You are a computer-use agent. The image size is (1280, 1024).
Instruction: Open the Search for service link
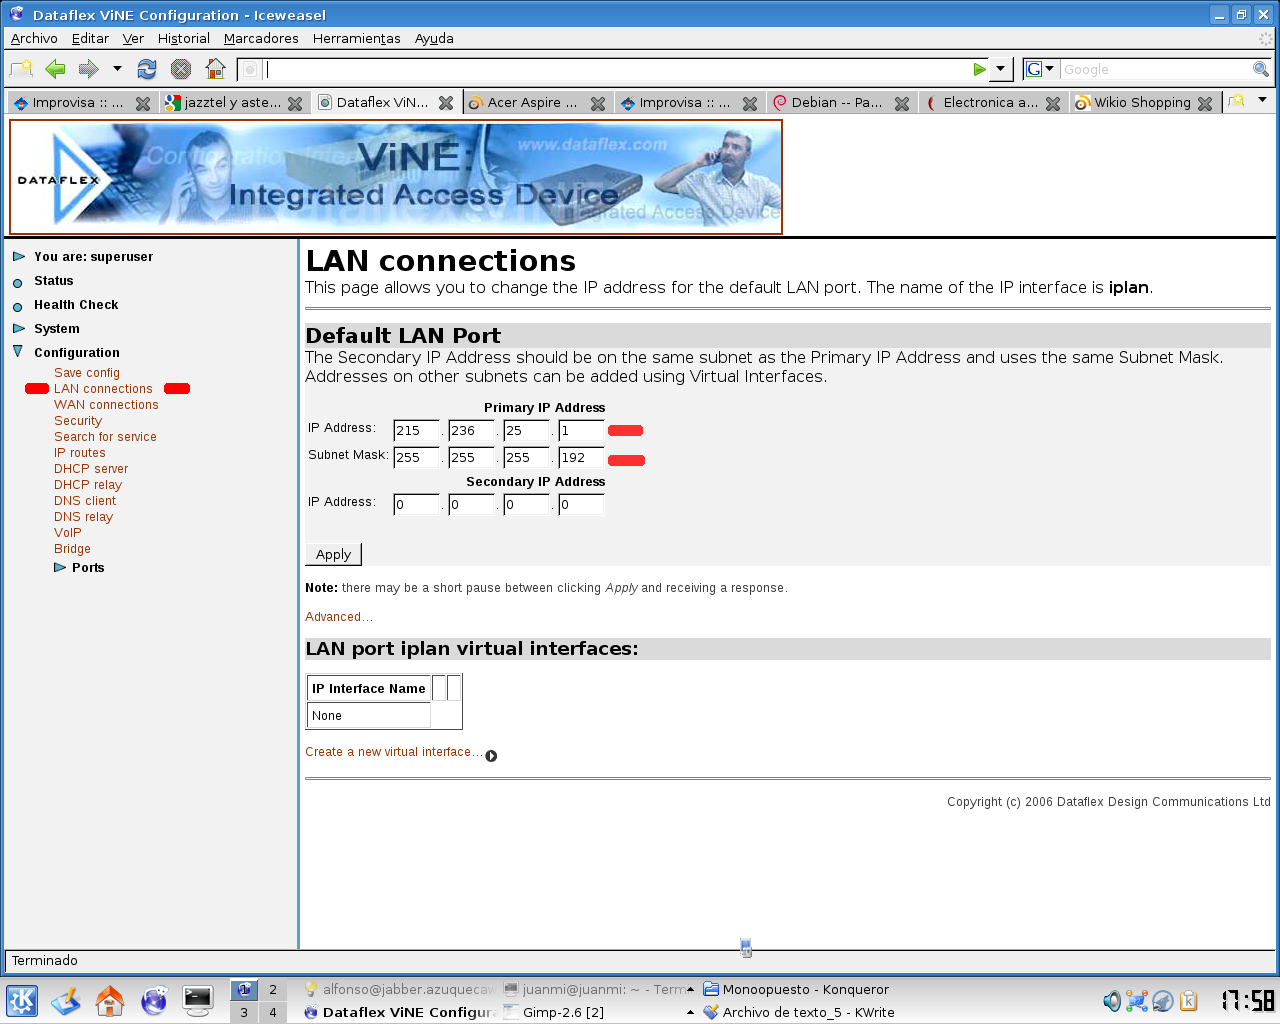[105, 437]
